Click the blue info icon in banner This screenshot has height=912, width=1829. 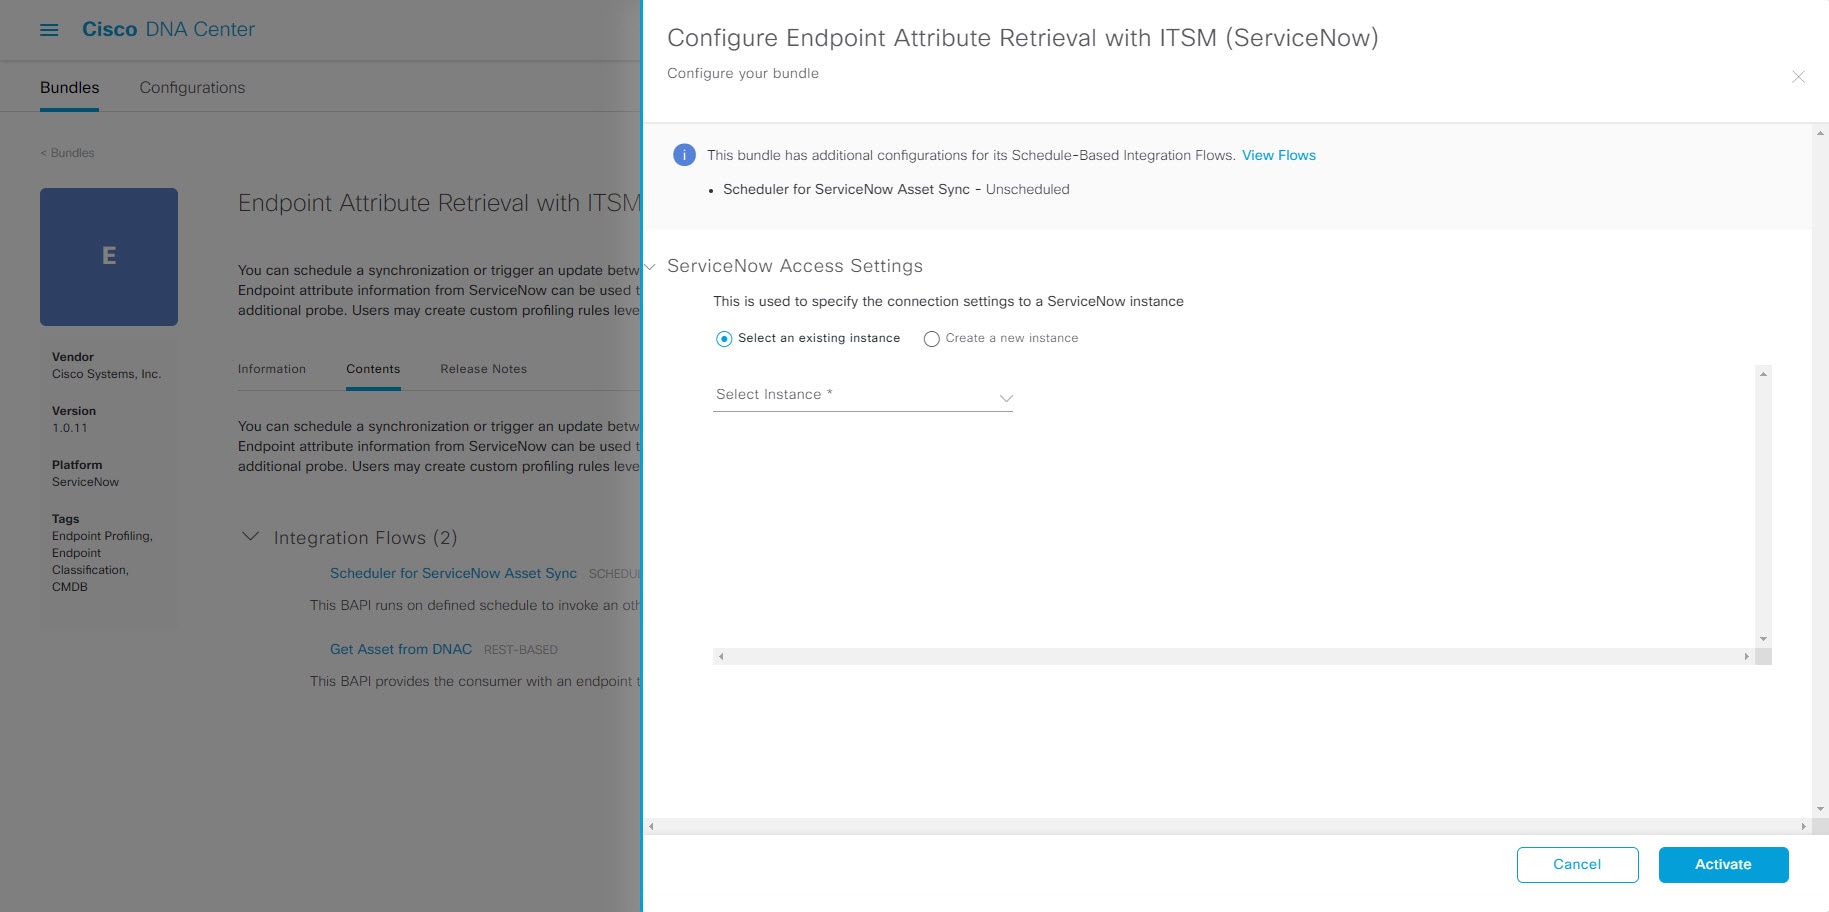pos(684,155)
